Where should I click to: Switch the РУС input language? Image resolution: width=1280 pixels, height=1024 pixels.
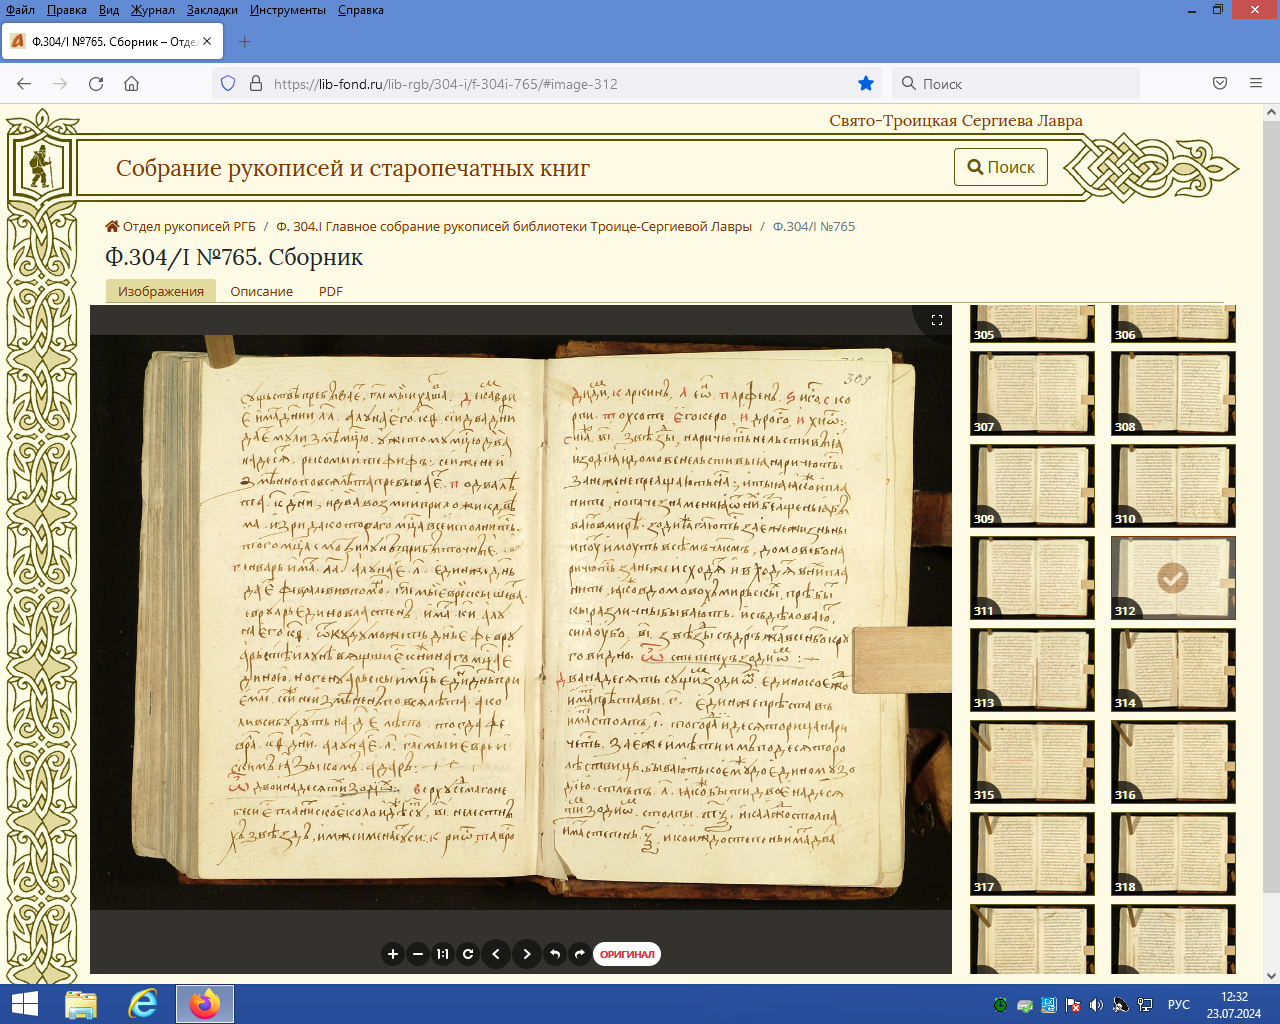(1179, 1005)
